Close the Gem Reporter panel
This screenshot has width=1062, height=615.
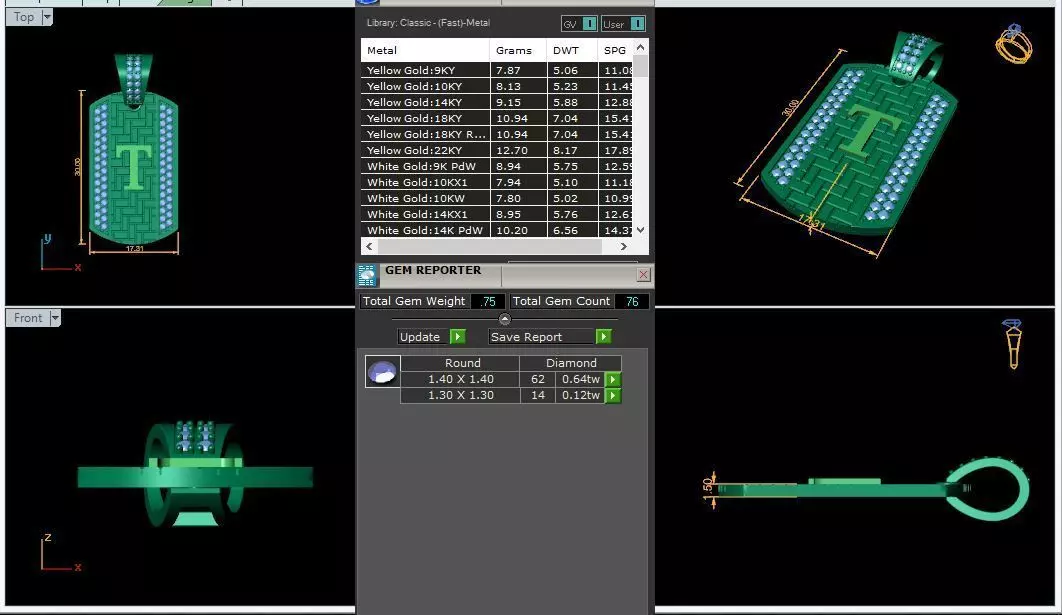643,274
